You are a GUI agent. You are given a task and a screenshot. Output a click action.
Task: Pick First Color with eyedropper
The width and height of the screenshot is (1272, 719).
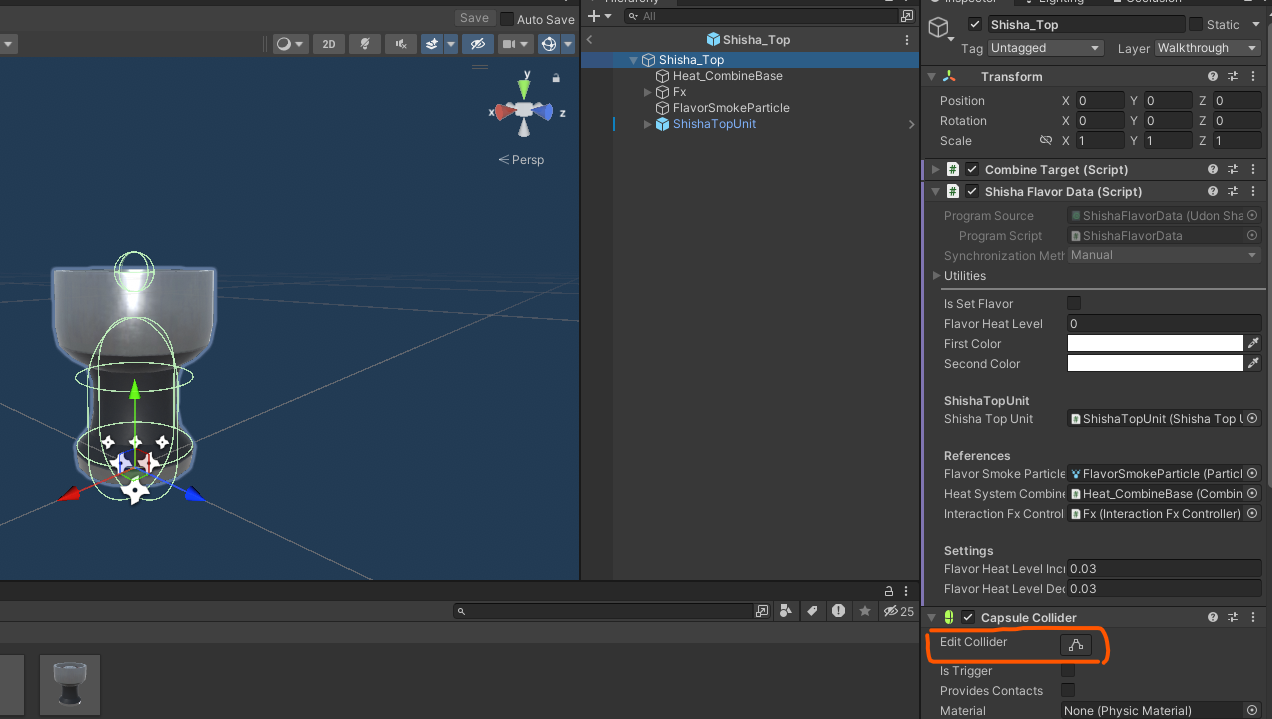click(x=1253, y=343)
